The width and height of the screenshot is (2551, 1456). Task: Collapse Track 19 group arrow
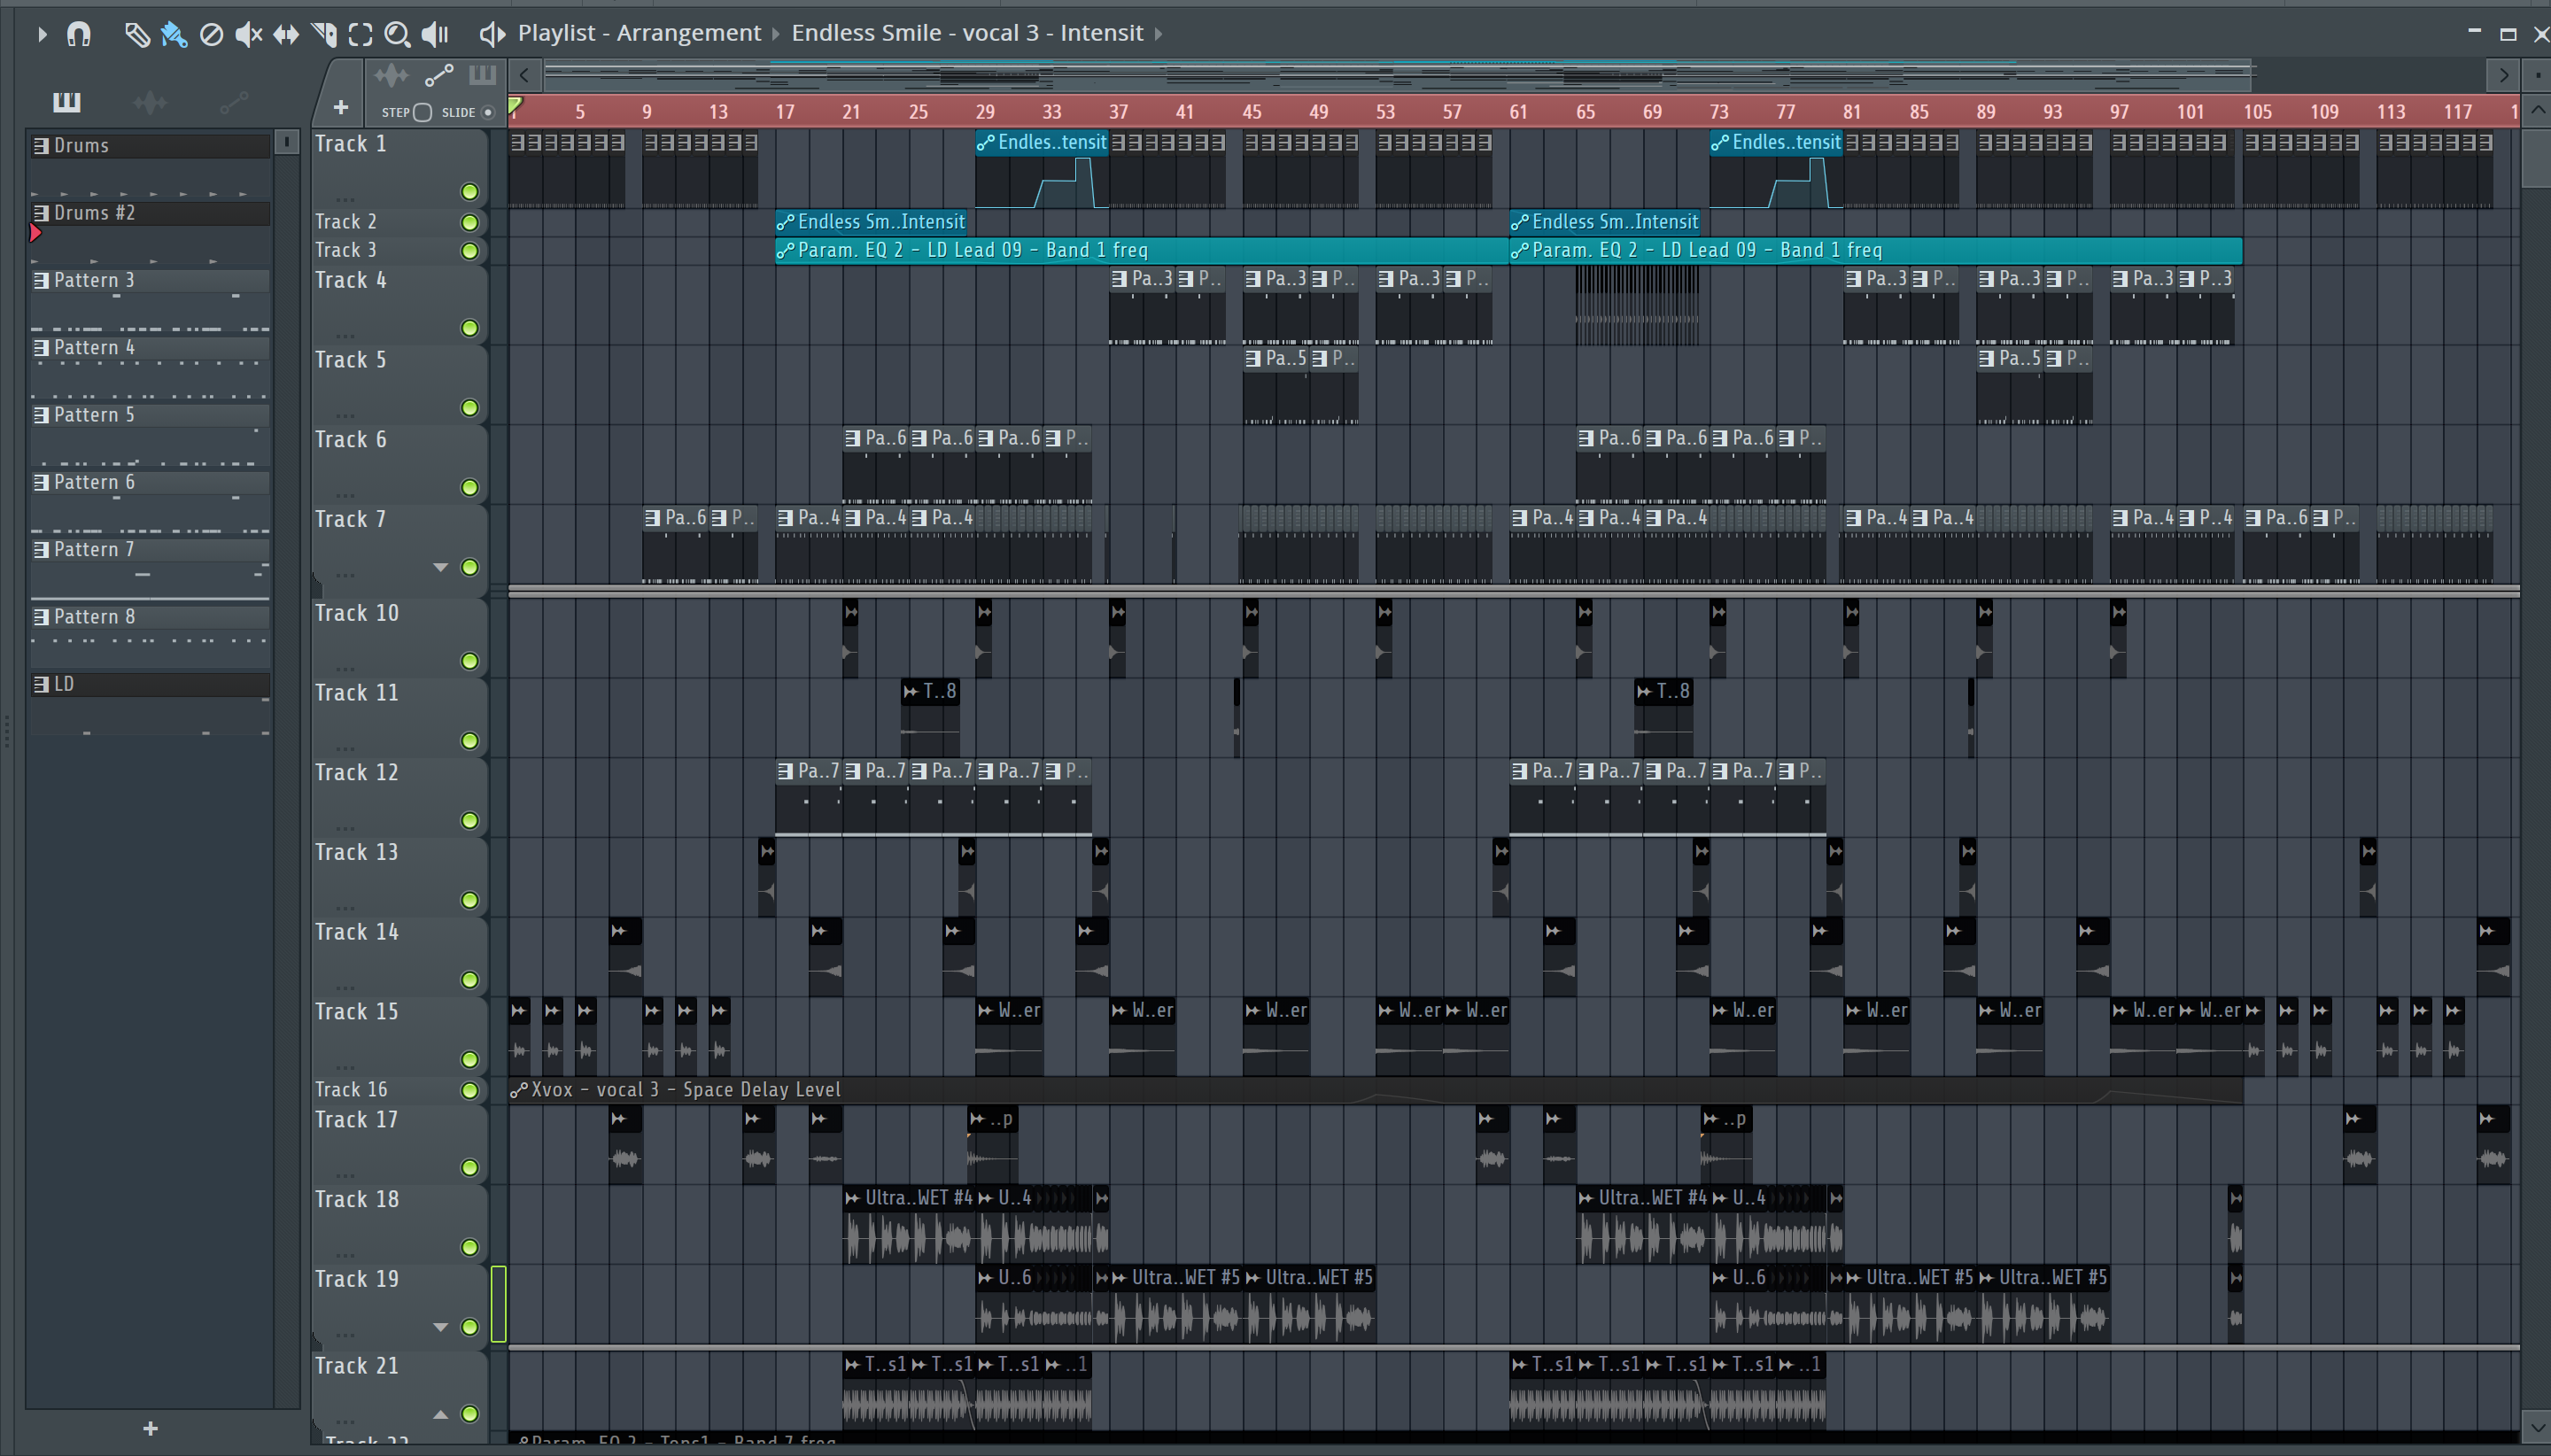pos(440,1327)
